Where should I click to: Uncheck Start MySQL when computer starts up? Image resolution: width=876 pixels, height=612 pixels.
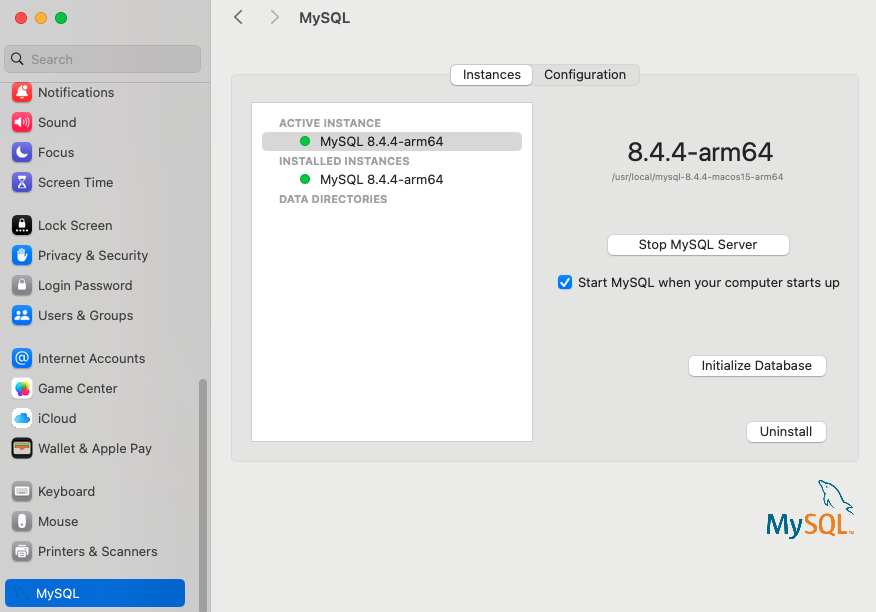pos(565,282)
